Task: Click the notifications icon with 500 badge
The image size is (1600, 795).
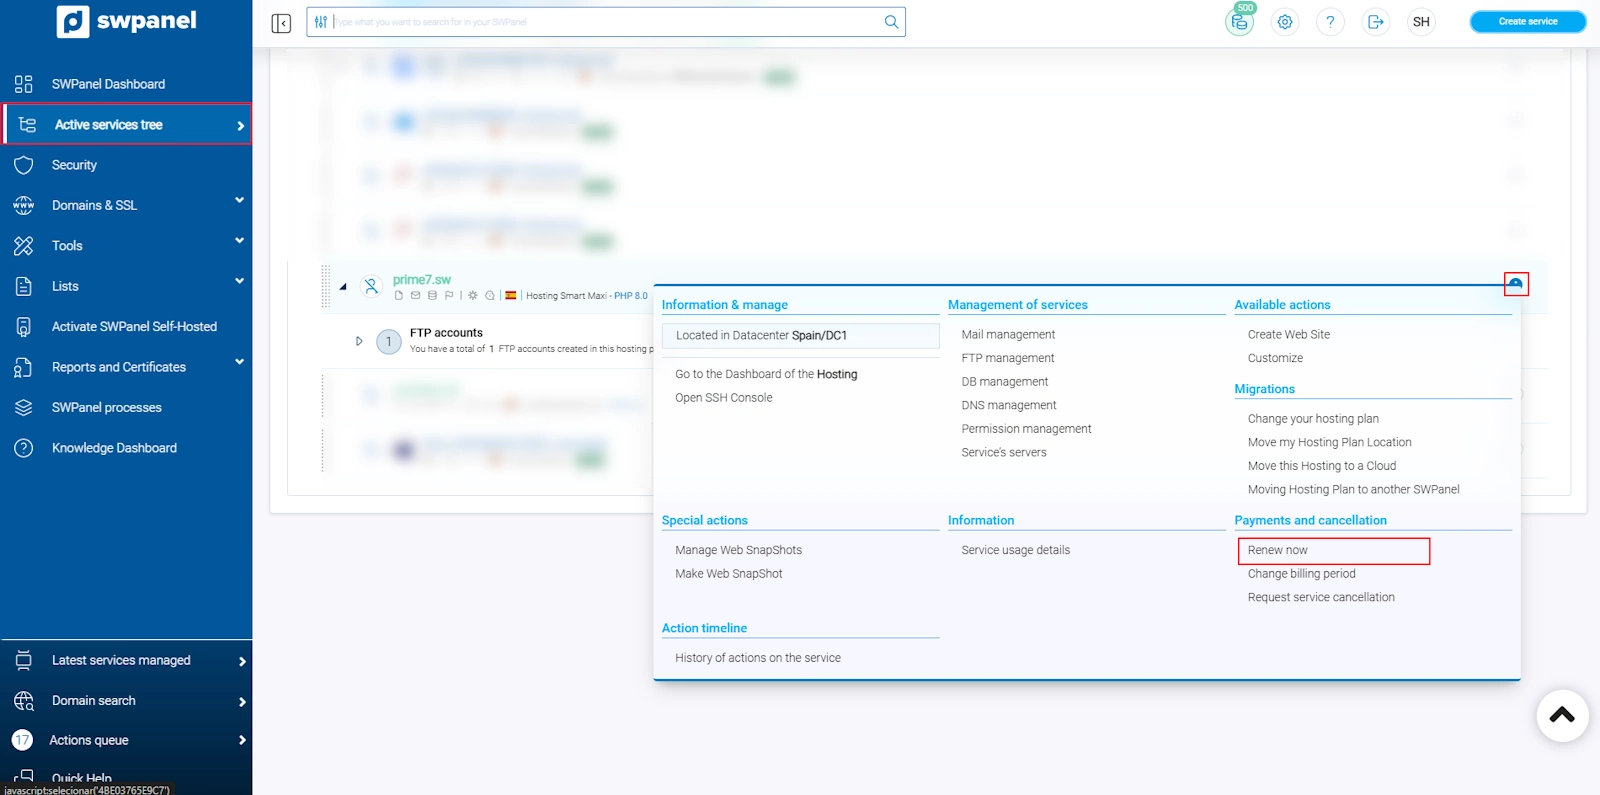Action: click(x=1239, y=22)
